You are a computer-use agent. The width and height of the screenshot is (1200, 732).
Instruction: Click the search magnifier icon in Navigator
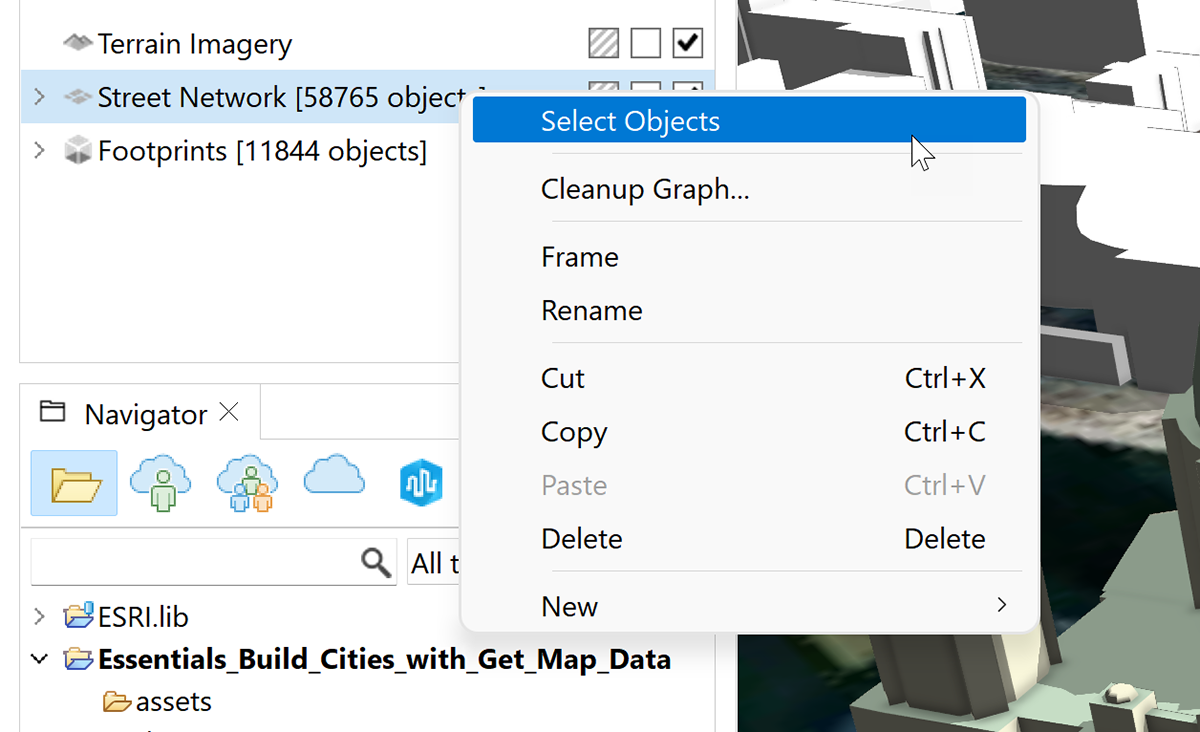coord(376,564)
